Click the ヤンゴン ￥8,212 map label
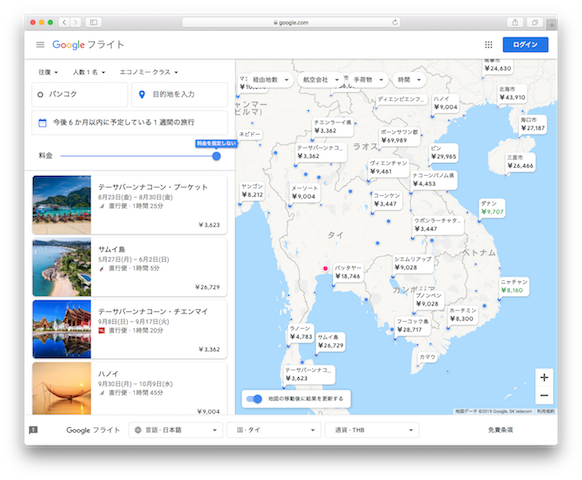Viewport: 582px width, 480px height. (252, 190)
